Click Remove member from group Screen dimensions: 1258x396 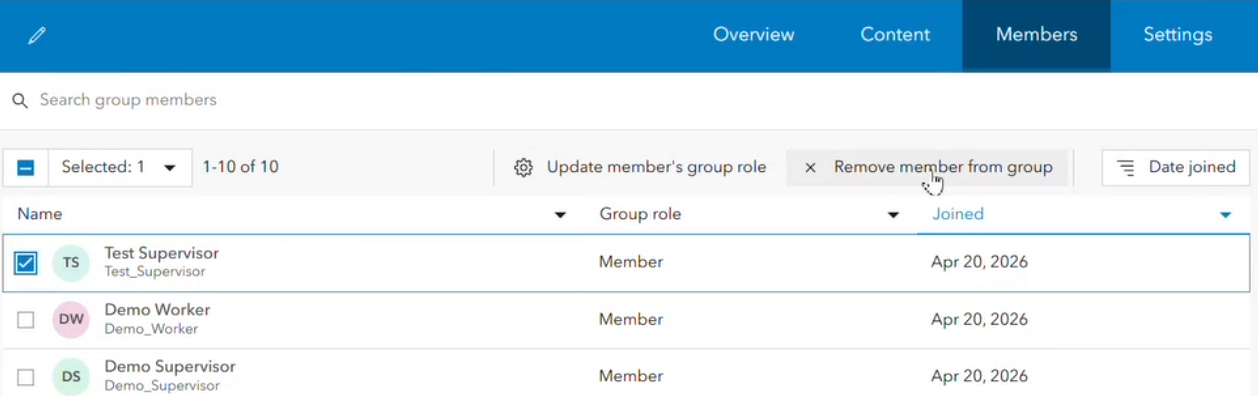point(927,168)
